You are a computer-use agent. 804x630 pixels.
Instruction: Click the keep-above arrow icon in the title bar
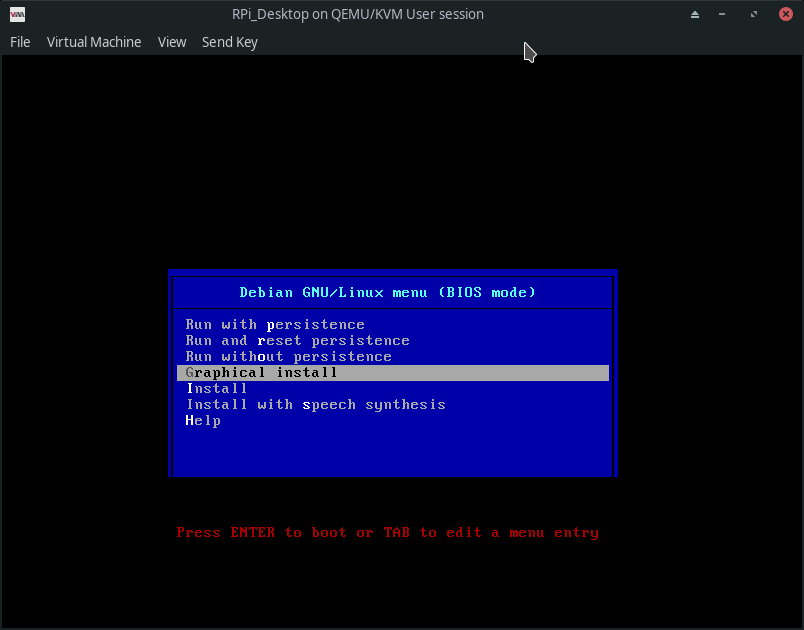[695, 14]
